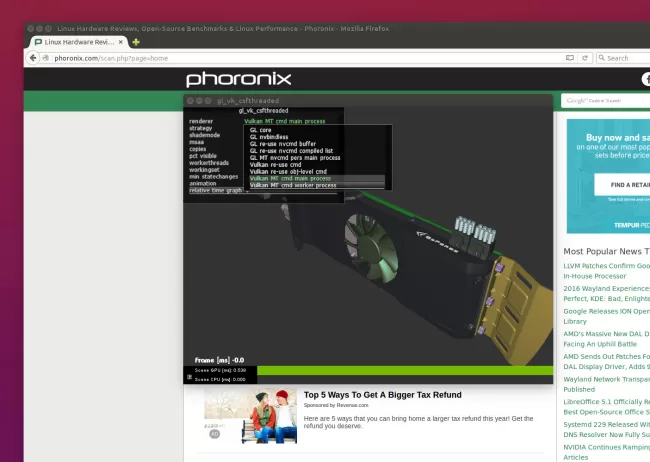Select Vulkan re-use obj-level cmd renderer

289,171
